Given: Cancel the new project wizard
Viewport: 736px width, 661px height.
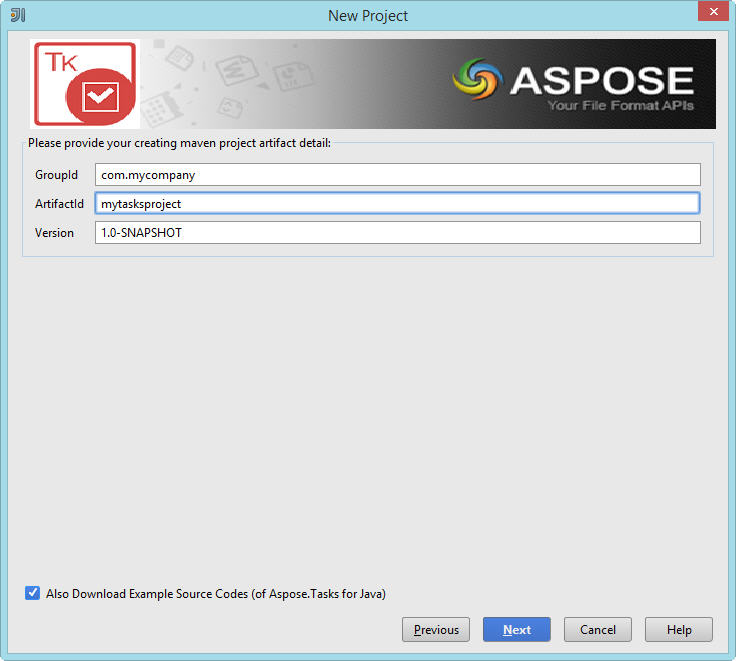Looking at the screenshot, I should [597, 629].
